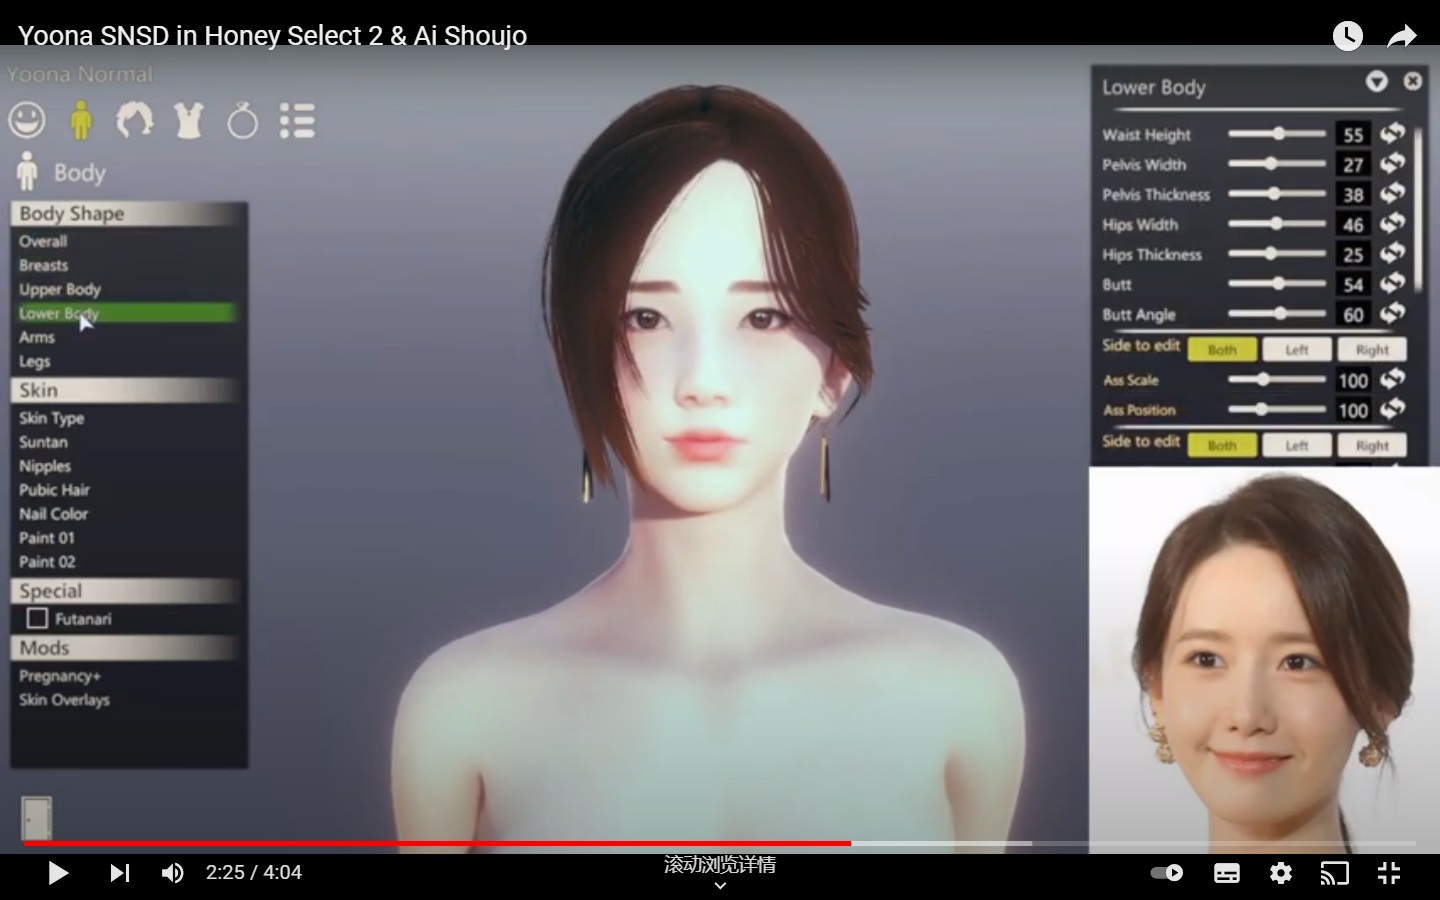Click the Ass Scale slider
1440x900 pixels.
coord(1277,379)
